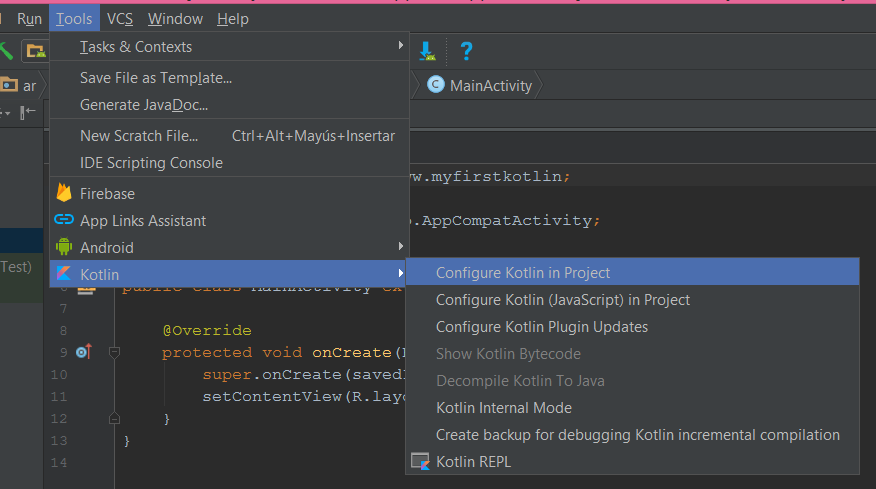The height and width of the screenshot is (489, 876).
Task: Click the App Links chain icon
Action: coord(64,220)
